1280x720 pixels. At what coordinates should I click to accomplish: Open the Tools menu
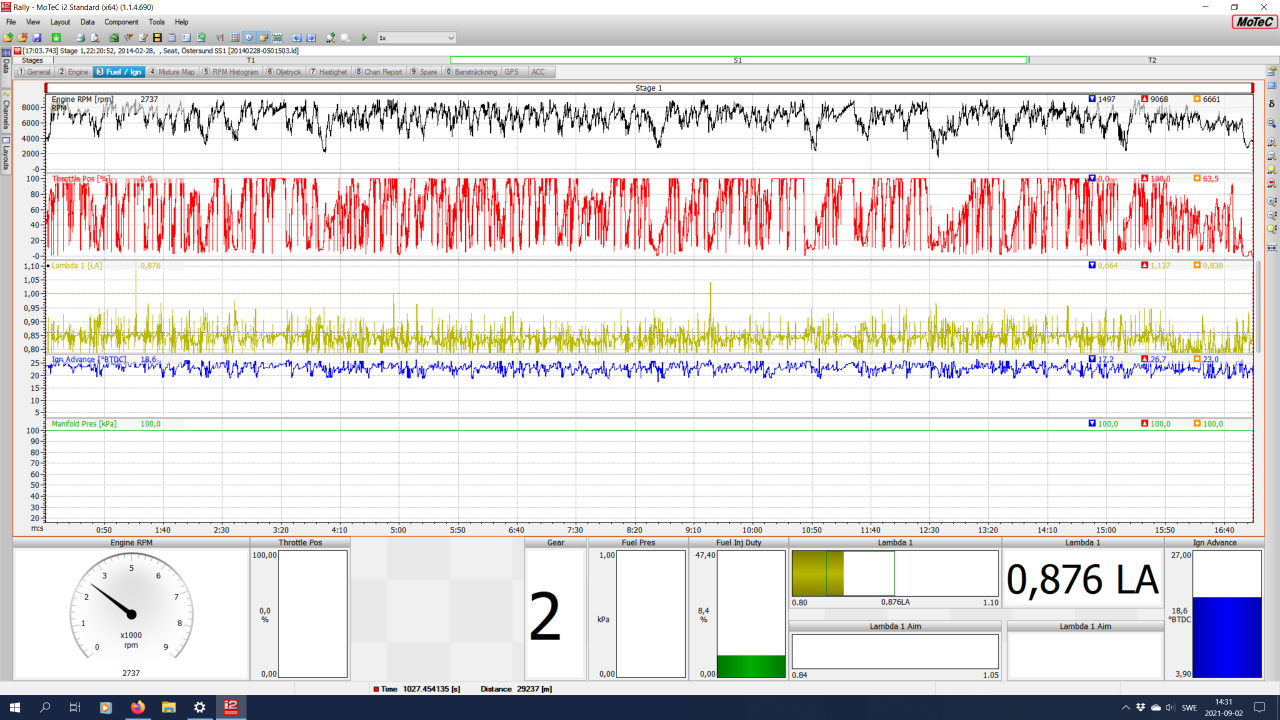(x=157, y=21)
